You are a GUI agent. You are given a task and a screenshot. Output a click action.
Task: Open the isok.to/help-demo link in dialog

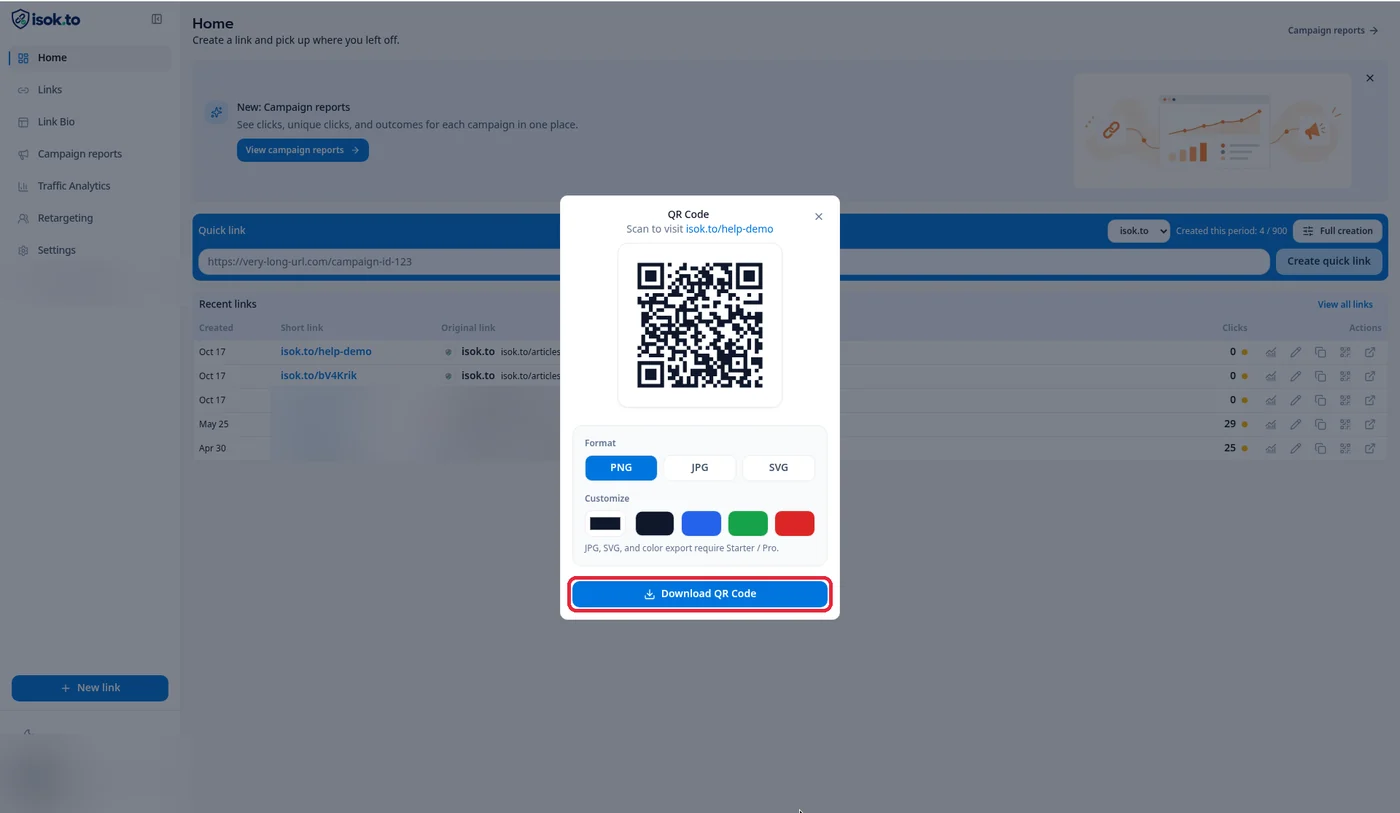click(x=729, y=229)
